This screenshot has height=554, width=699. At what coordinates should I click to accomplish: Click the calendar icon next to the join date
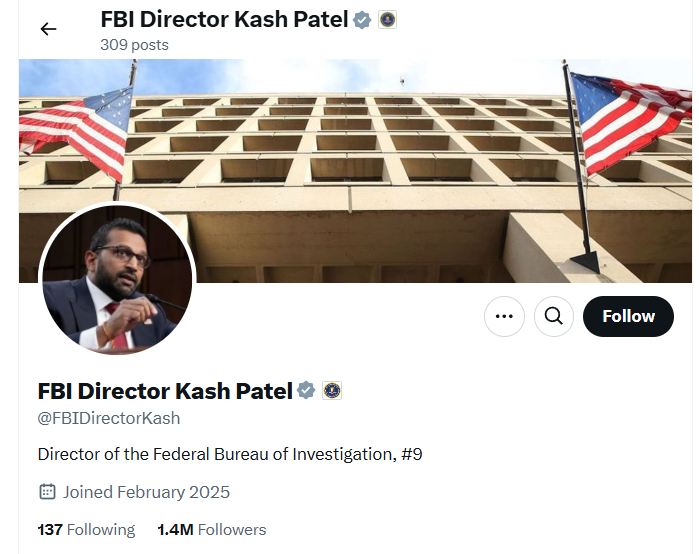click(x=47, y=492)
